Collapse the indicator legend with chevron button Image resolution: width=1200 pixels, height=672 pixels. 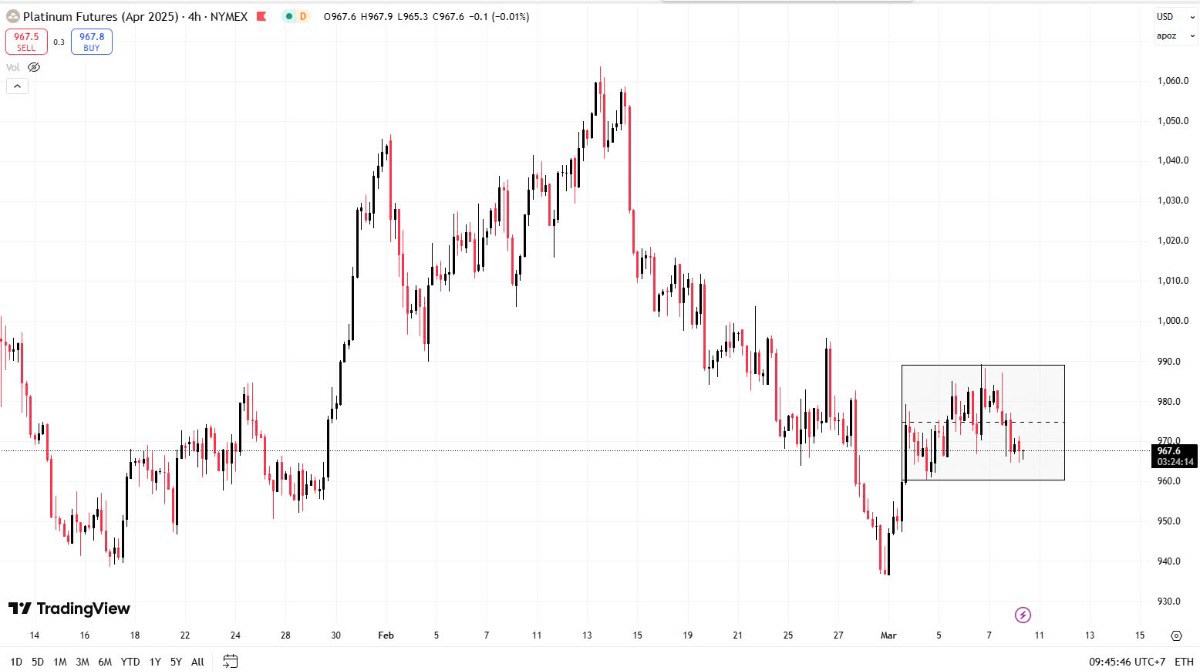pyautogui.click(x=17, y=86)
